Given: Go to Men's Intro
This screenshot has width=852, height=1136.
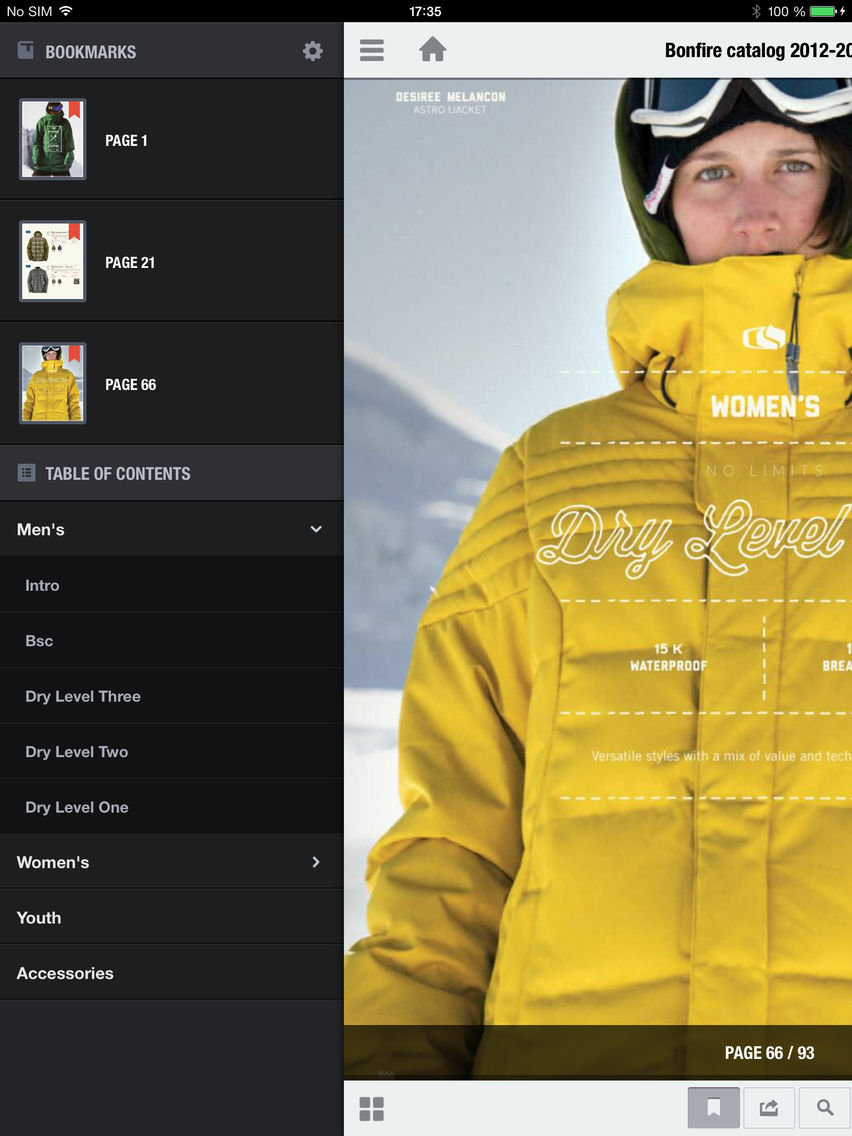Looking at the screenshot, I should coord(172,585).
